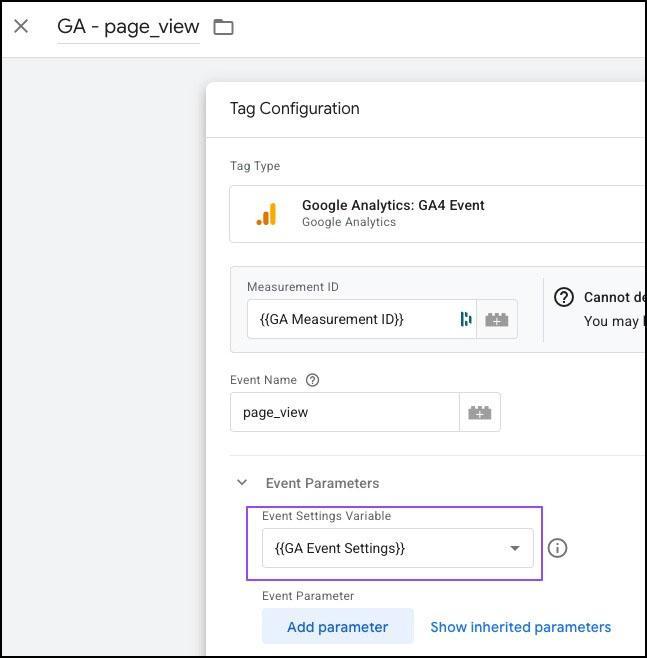Click the Measurement ID label
Viewport: 647px width, 658px height.
pos(292,287)
